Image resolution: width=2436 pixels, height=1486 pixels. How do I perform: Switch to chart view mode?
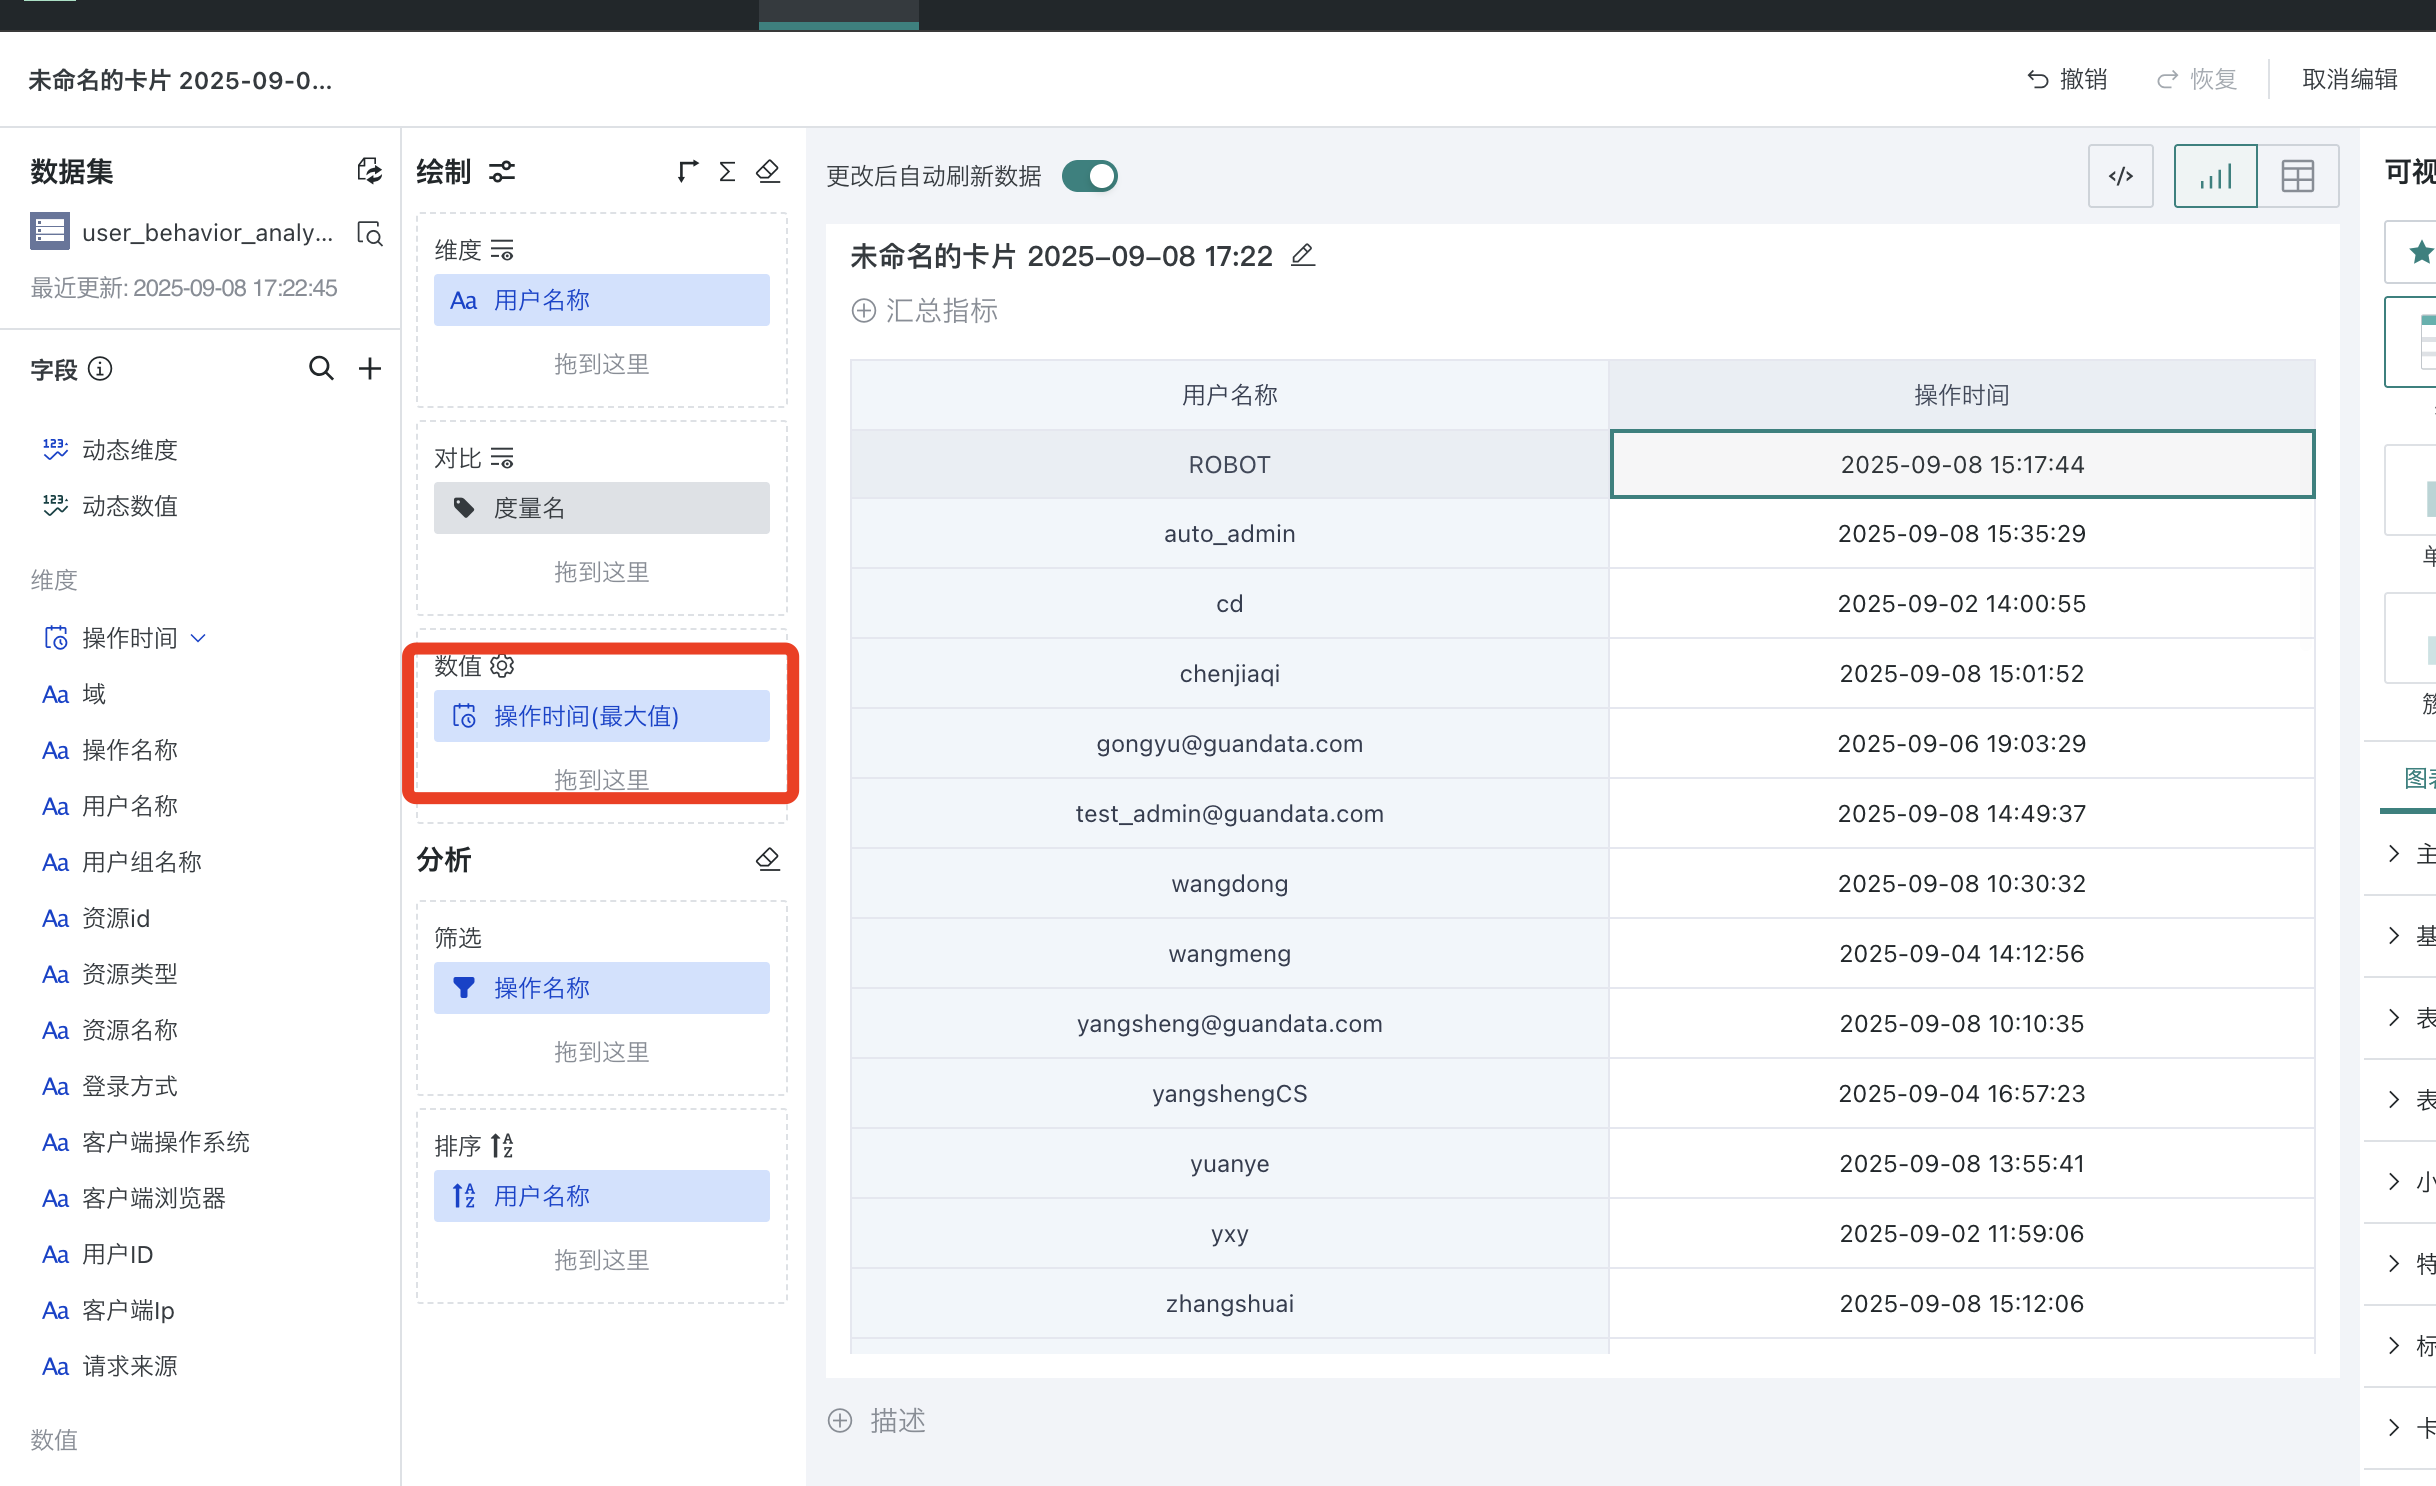(x=2215, y=176)
